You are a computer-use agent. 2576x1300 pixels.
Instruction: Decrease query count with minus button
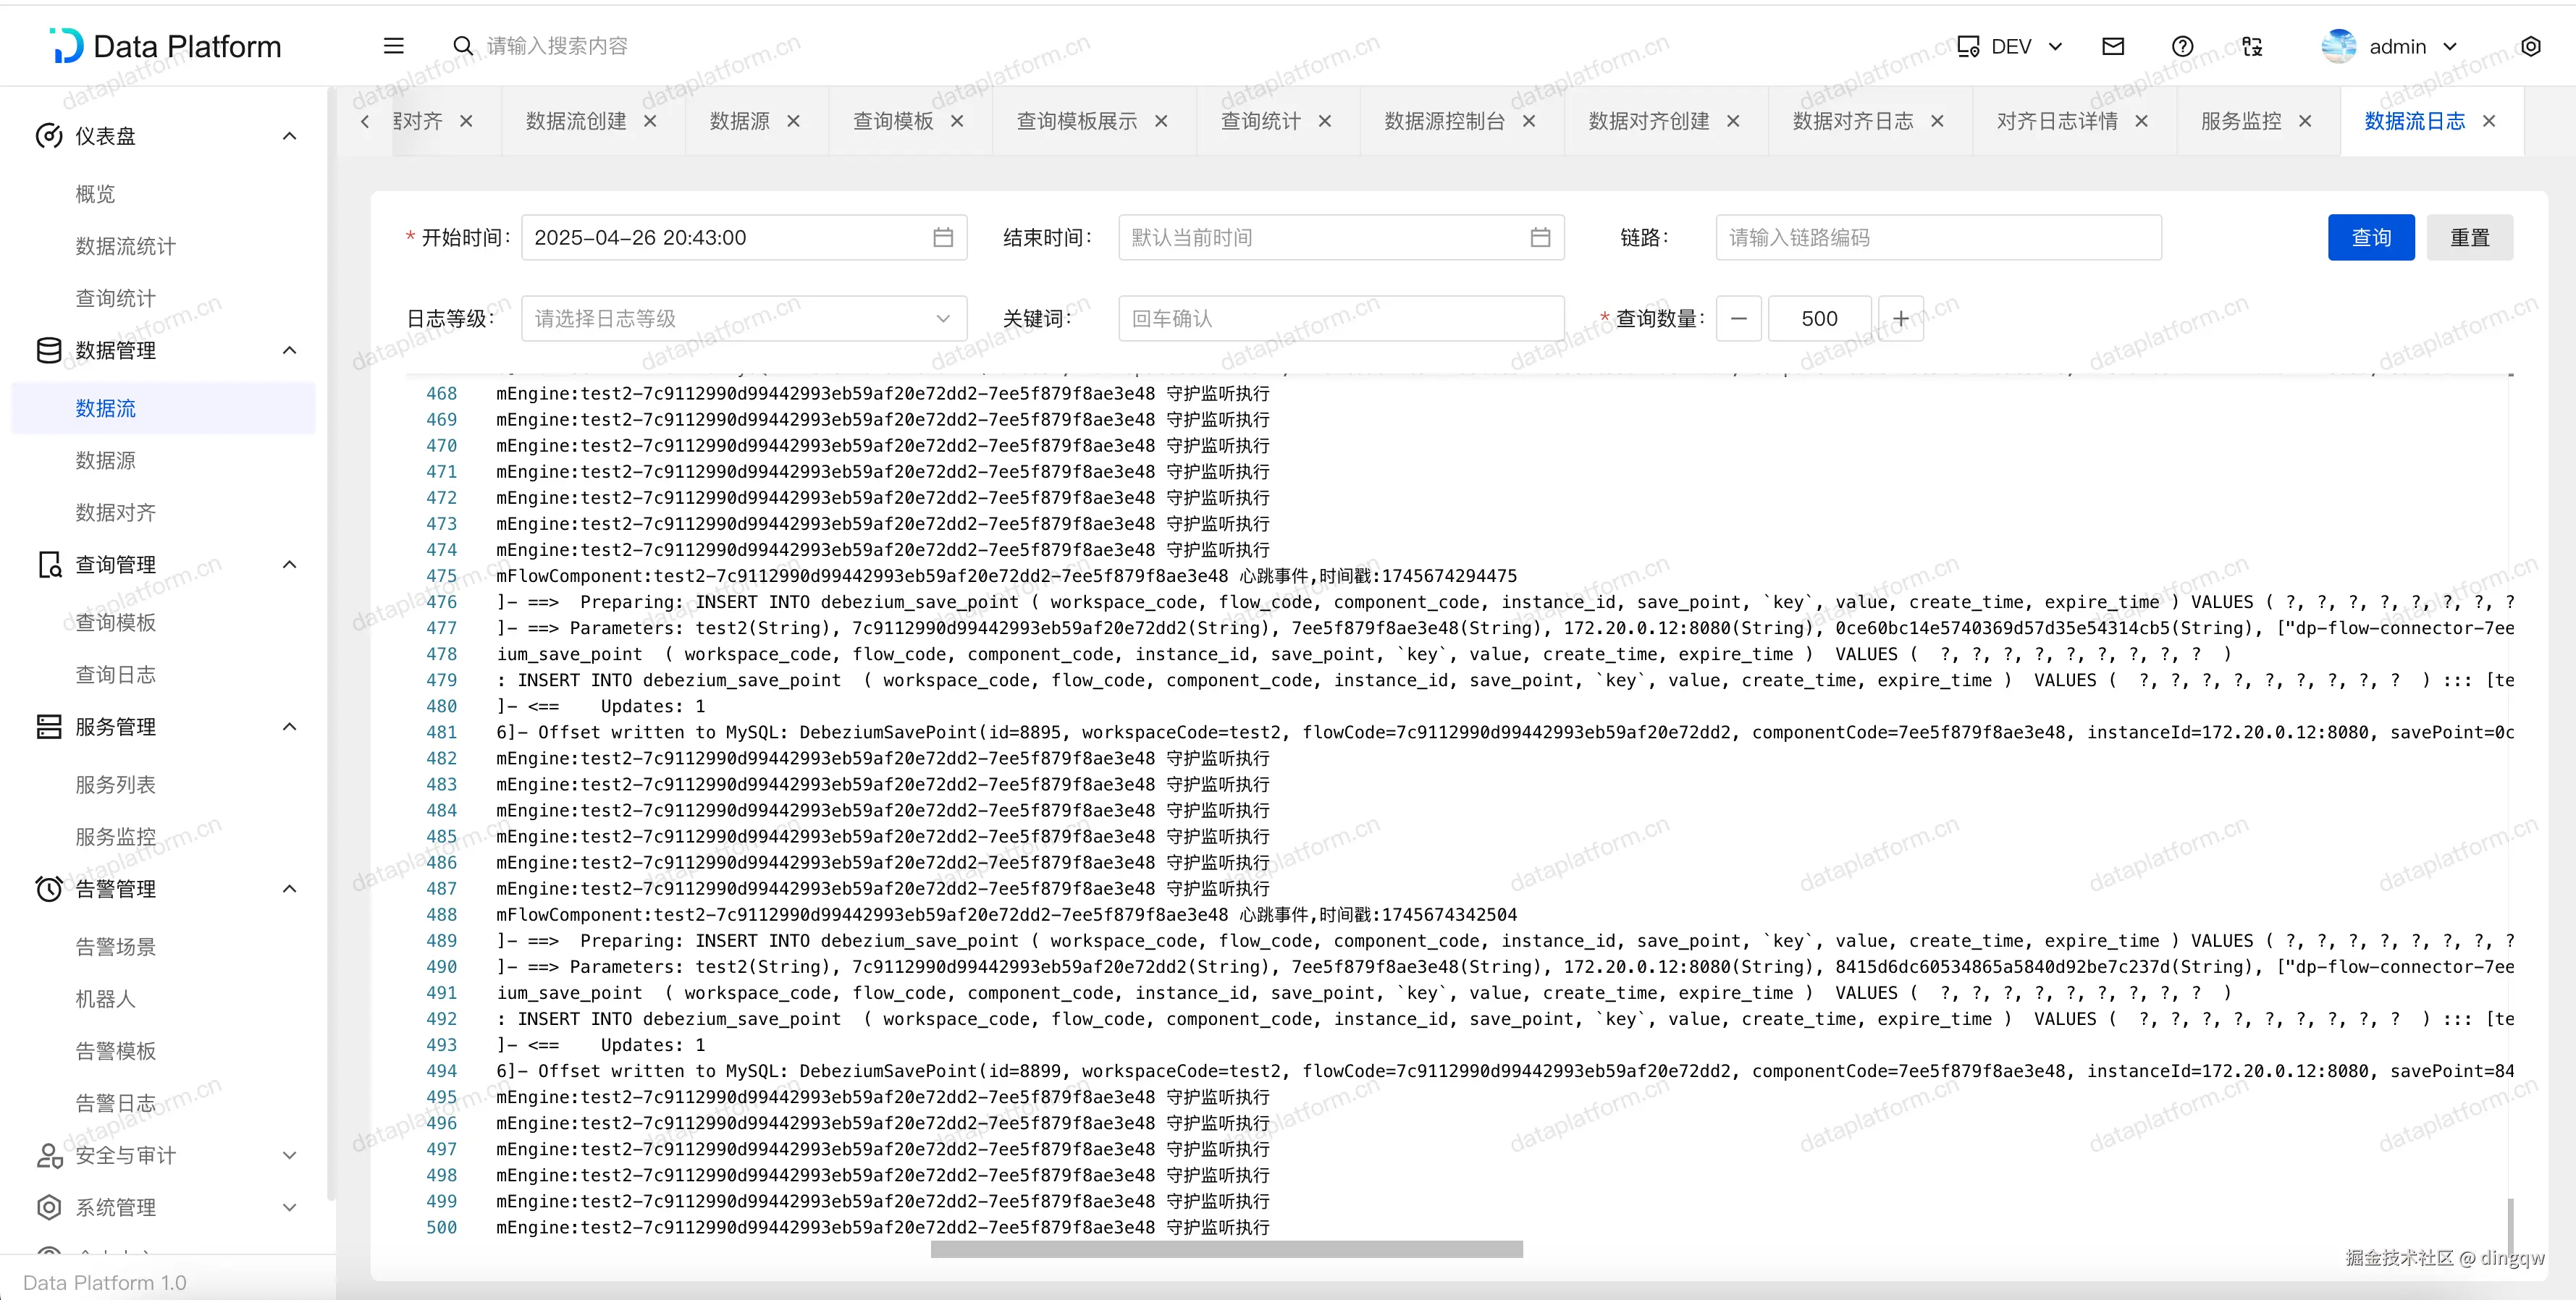[x=1739, y=318]
